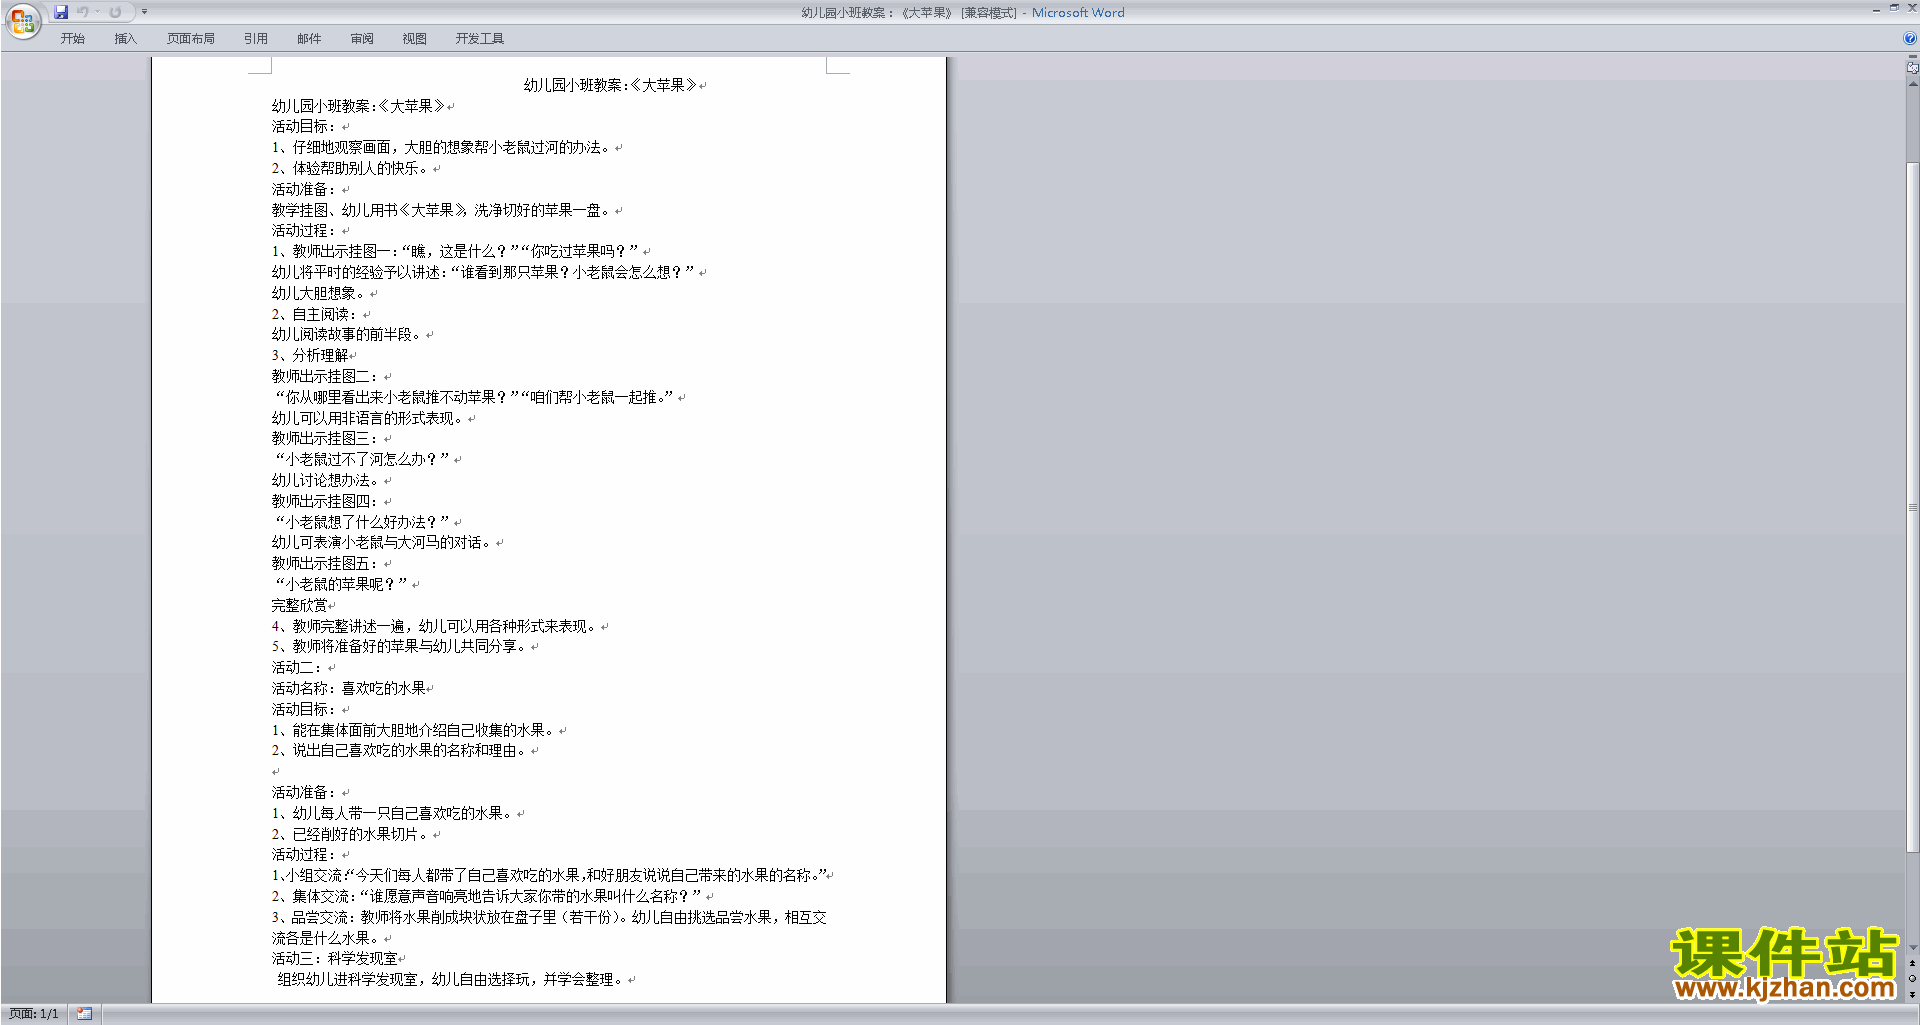Switch to 引用 ribbon tab
1920x1025 pixels.
256,39
